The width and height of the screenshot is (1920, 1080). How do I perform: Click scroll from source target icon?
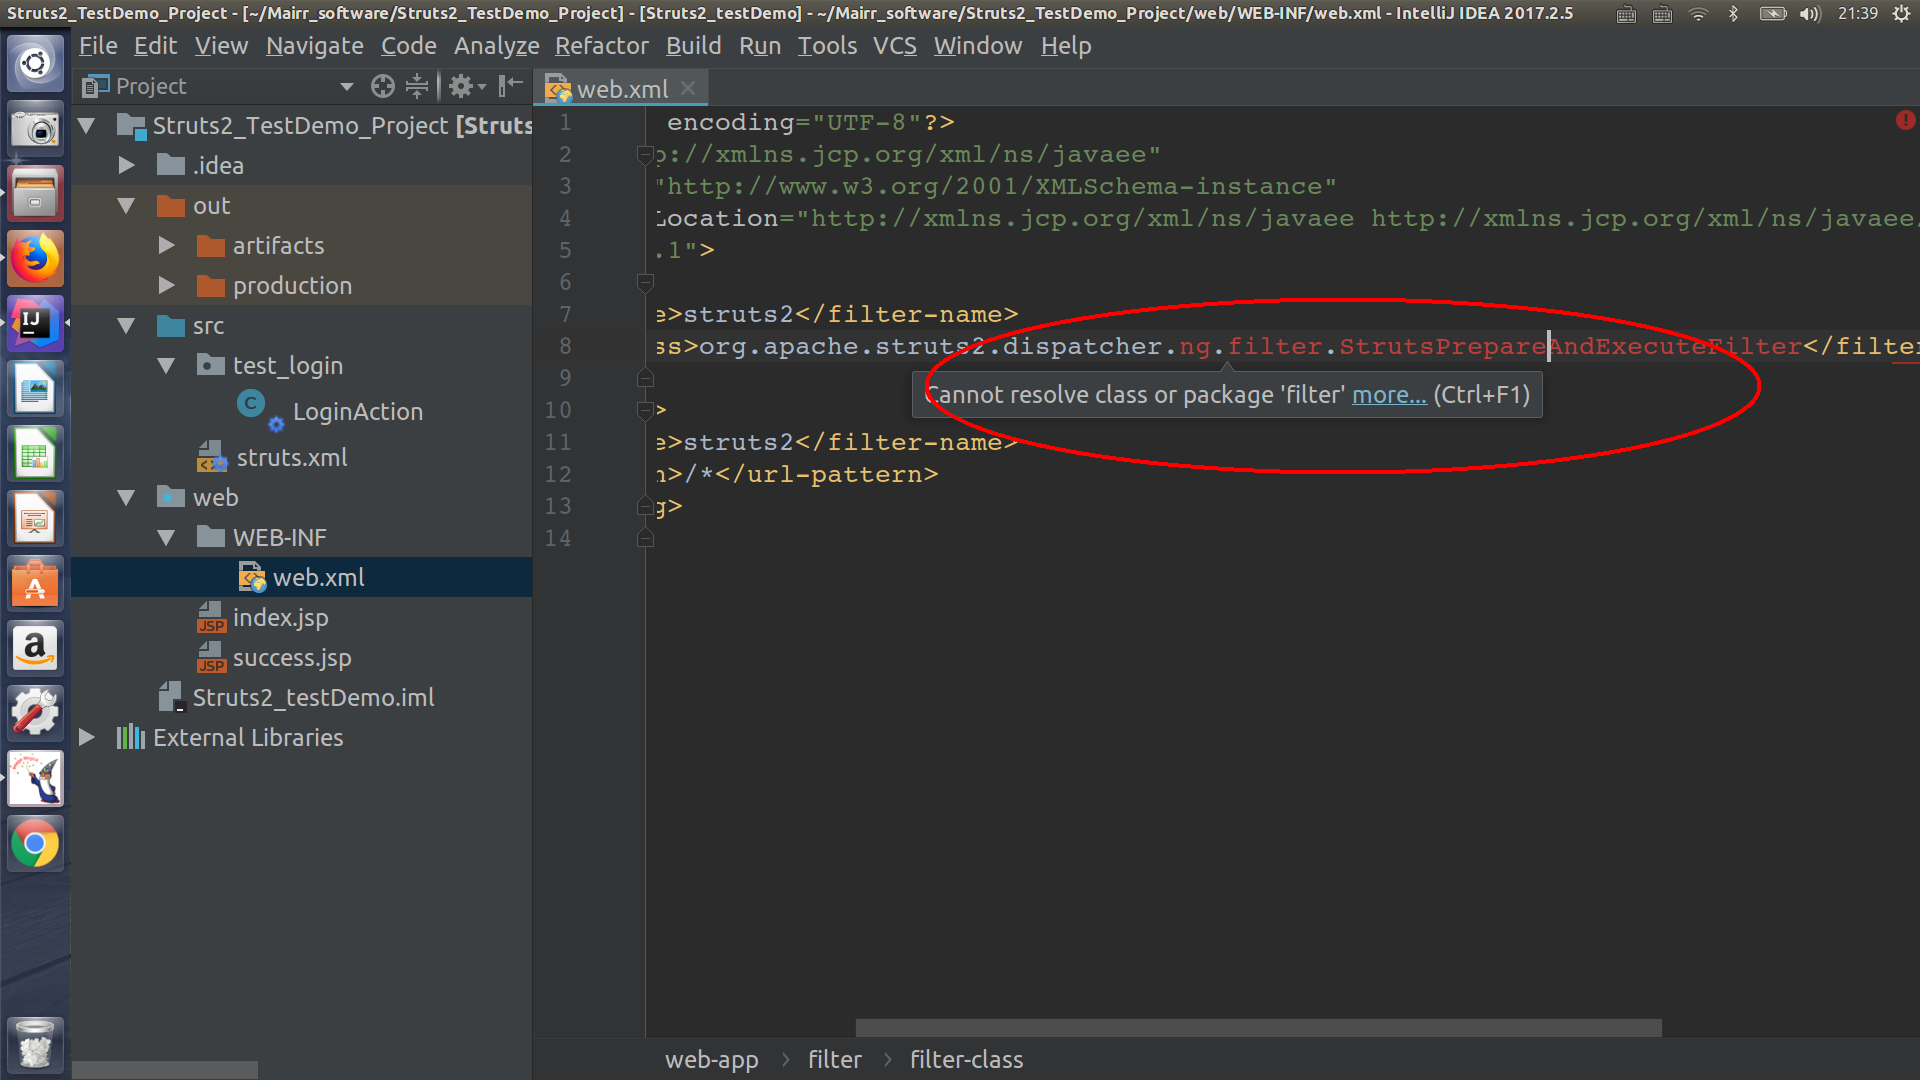click(382, 87)
